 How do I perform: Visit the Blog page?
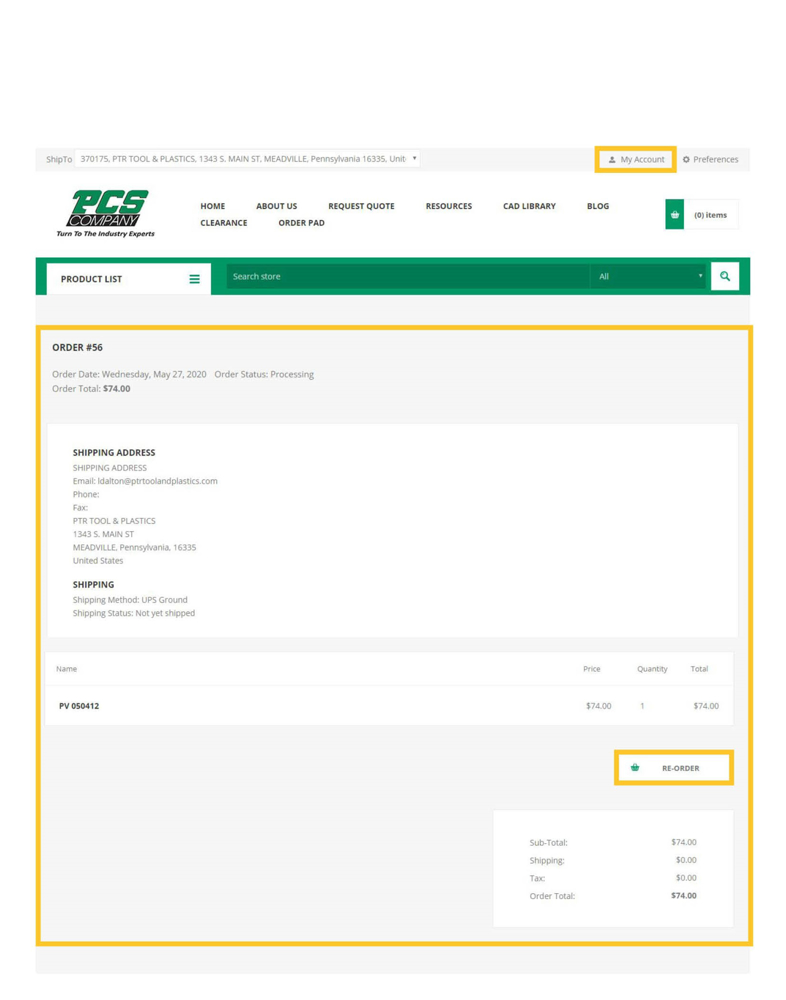click(x=597, y=206)
